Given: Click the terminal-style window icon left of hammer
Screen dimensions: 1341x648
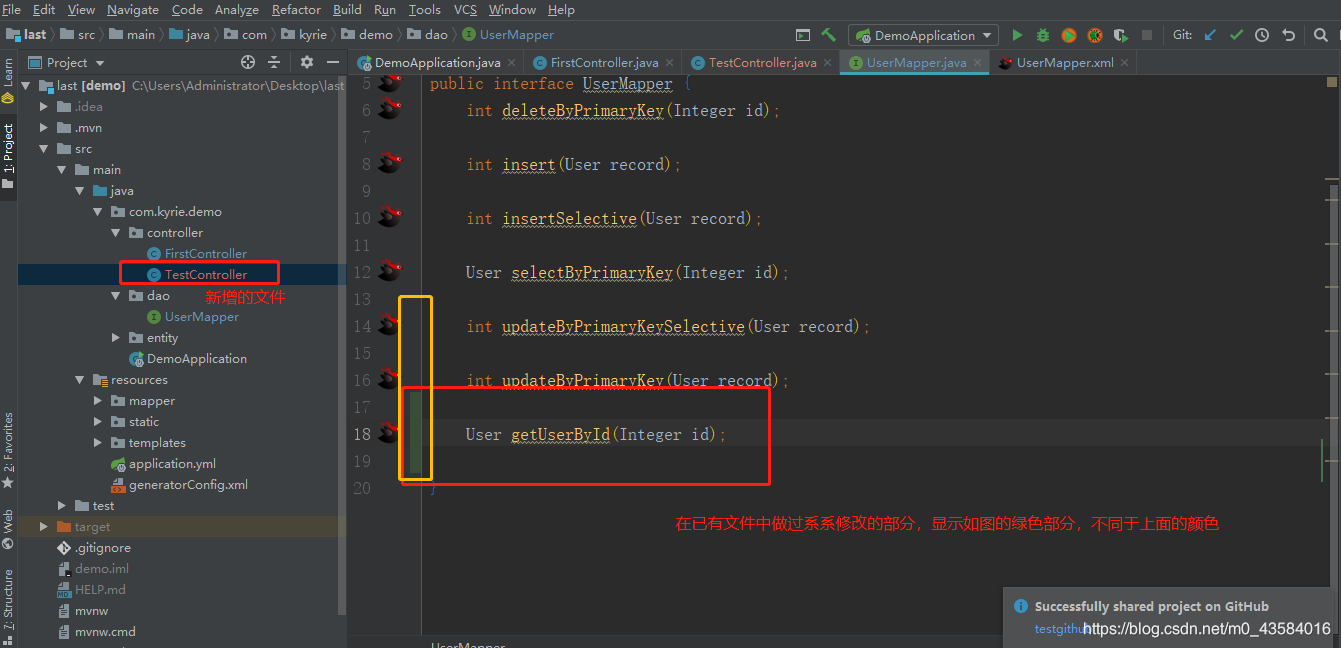Looking at the screenshot, I should point(803,35).
